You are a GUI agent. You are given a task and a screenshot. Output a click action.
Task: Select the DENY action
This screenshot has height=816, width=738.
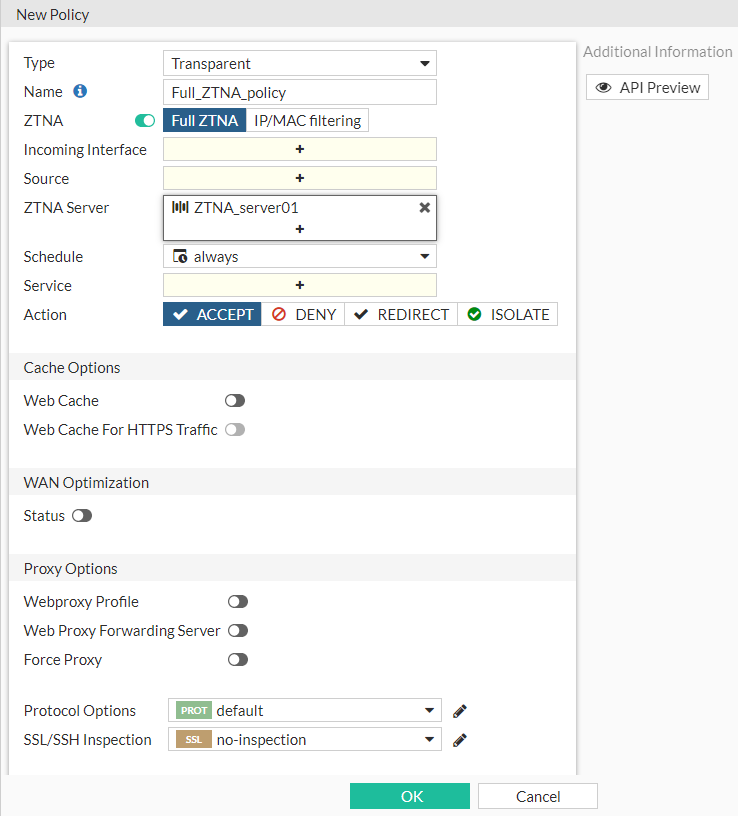[x=303, y=314]
